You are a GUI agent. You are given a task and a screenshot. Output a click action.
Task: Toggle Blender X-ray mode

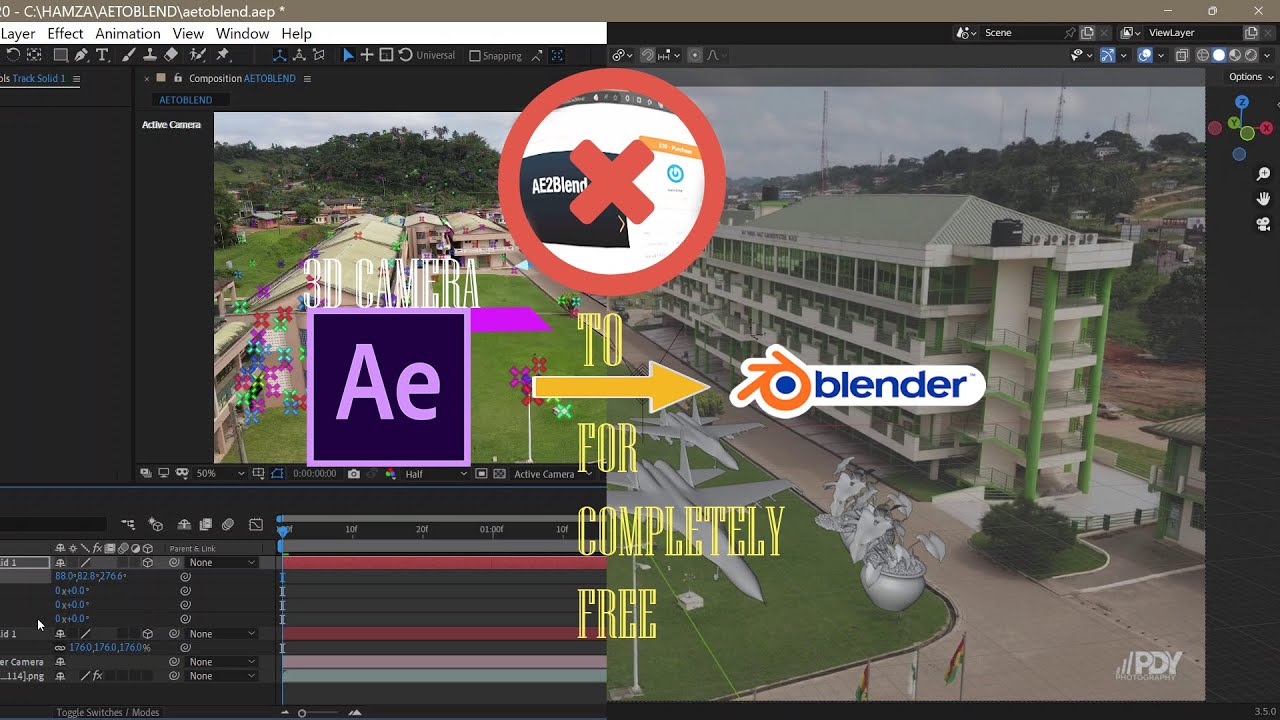tap(1182, 56)
